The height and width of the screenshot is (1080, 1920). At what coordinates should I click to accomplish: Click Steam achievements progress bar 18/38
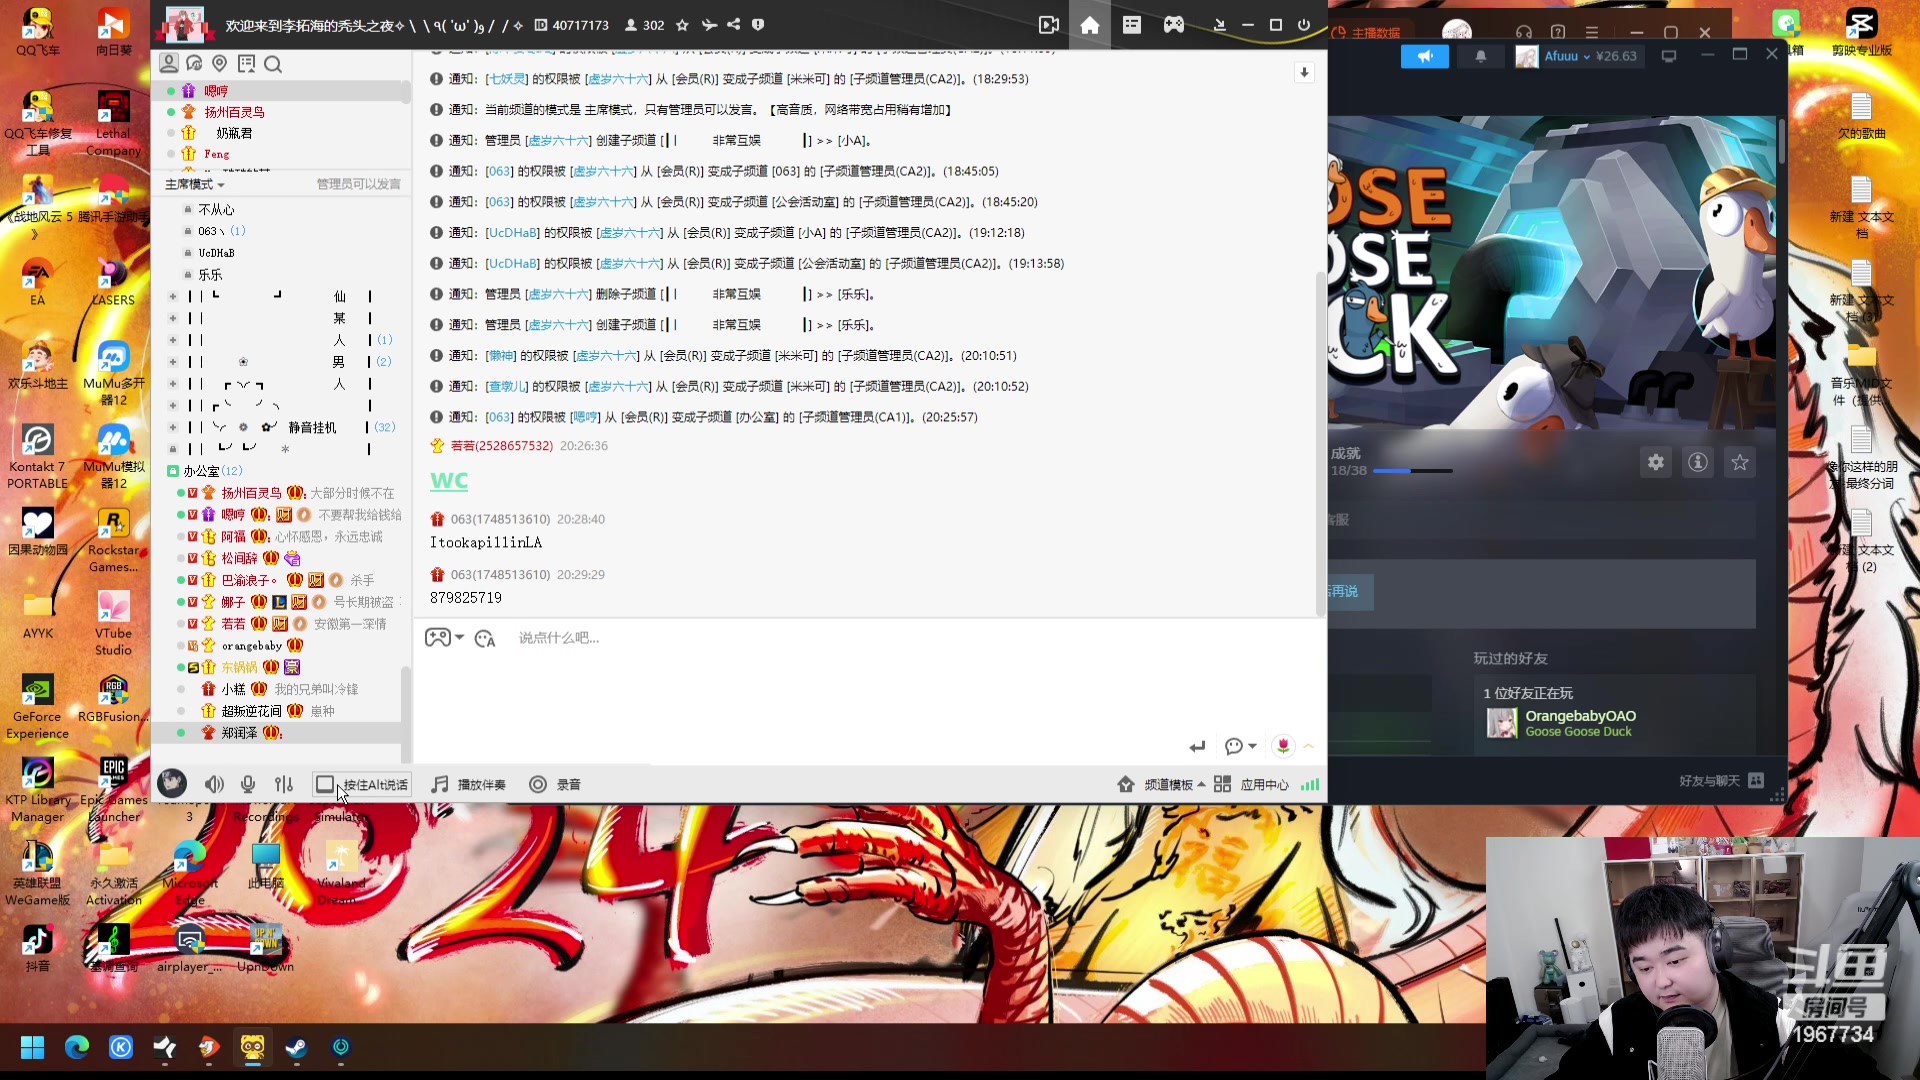1412,470
